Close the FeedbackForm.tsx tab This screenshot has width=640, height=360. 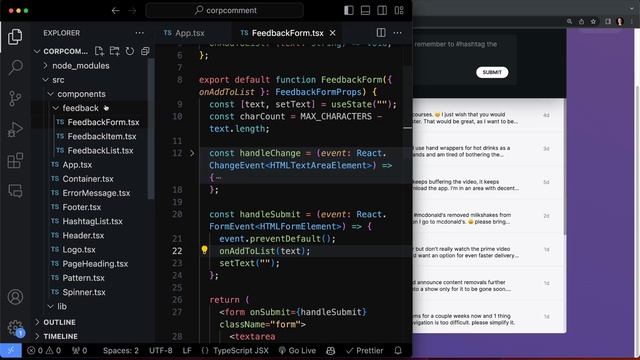[x=333, y=33]
